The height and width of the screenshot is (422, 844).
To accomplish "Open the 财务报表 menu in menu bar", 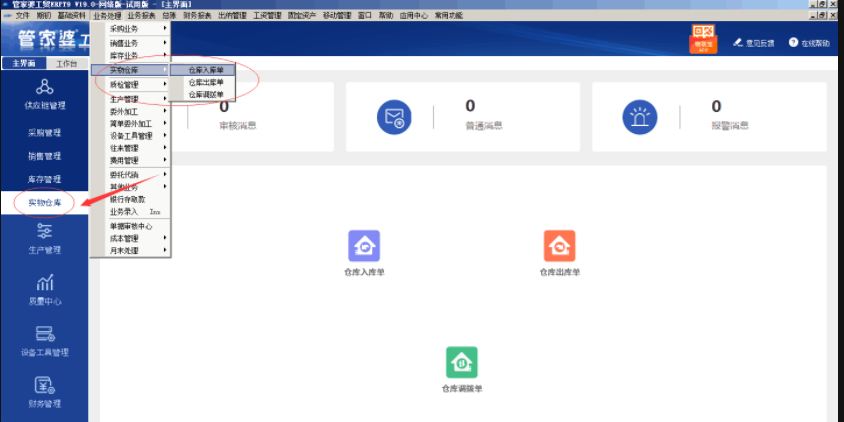I will click(198, 16).
